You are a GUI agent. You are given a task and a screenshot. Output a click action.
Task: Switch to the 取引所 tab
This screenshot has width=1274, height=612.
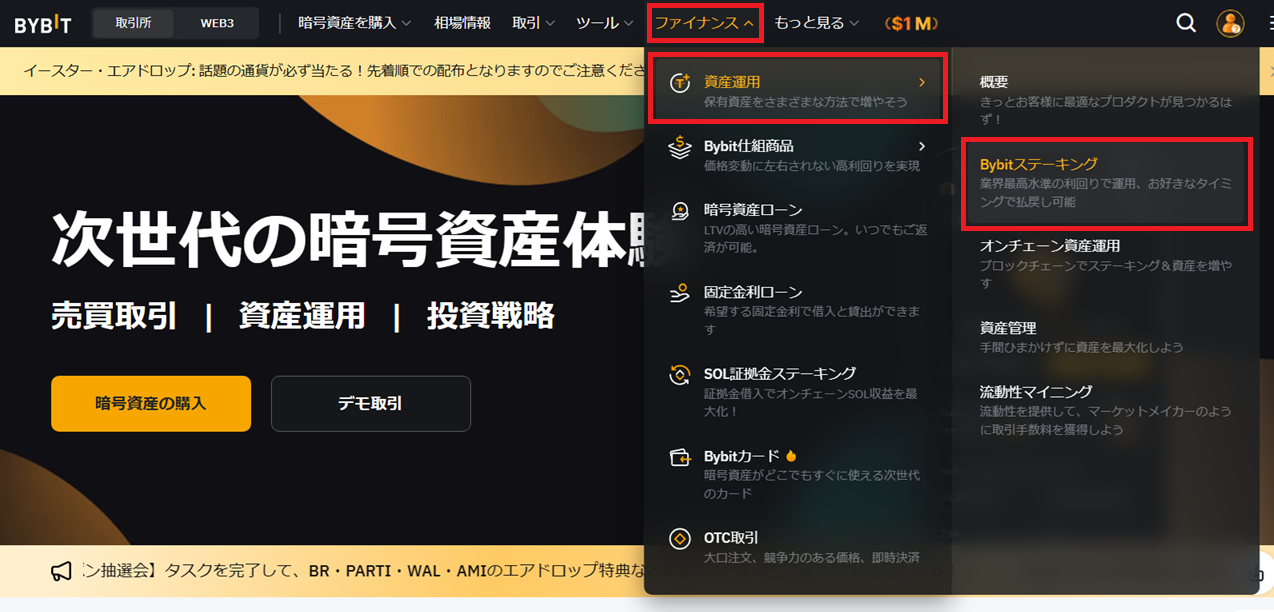point(133,22)
